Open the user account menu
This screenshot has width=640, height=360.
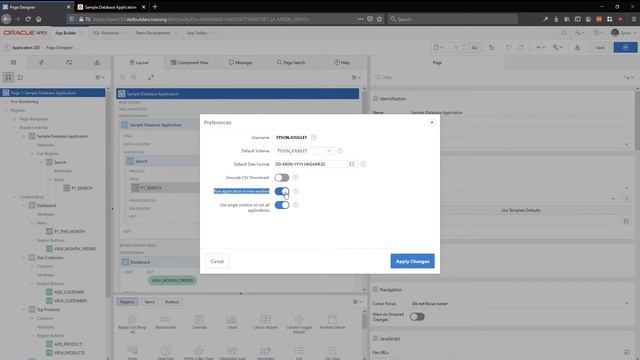pos(624,33)
